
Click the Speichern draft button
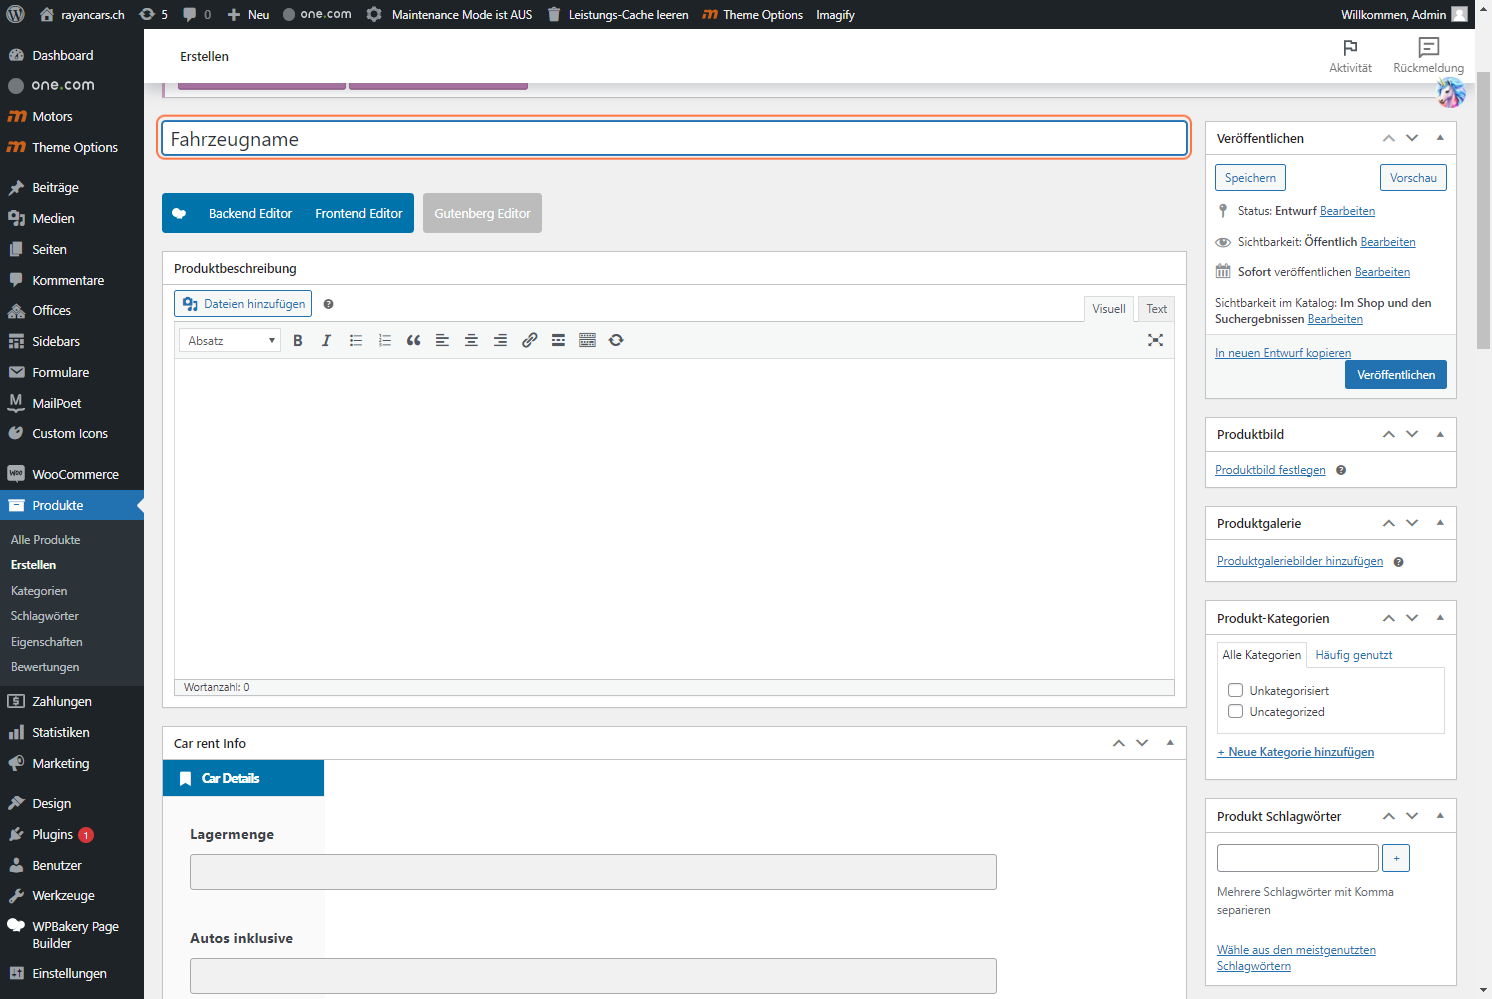[1250, 178]
